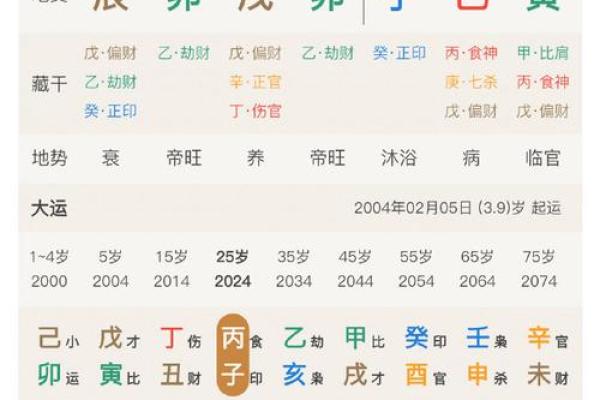Click 丙·食神 directly above 庚·七杀
The image size is (600, 400).
pos(471,53)
